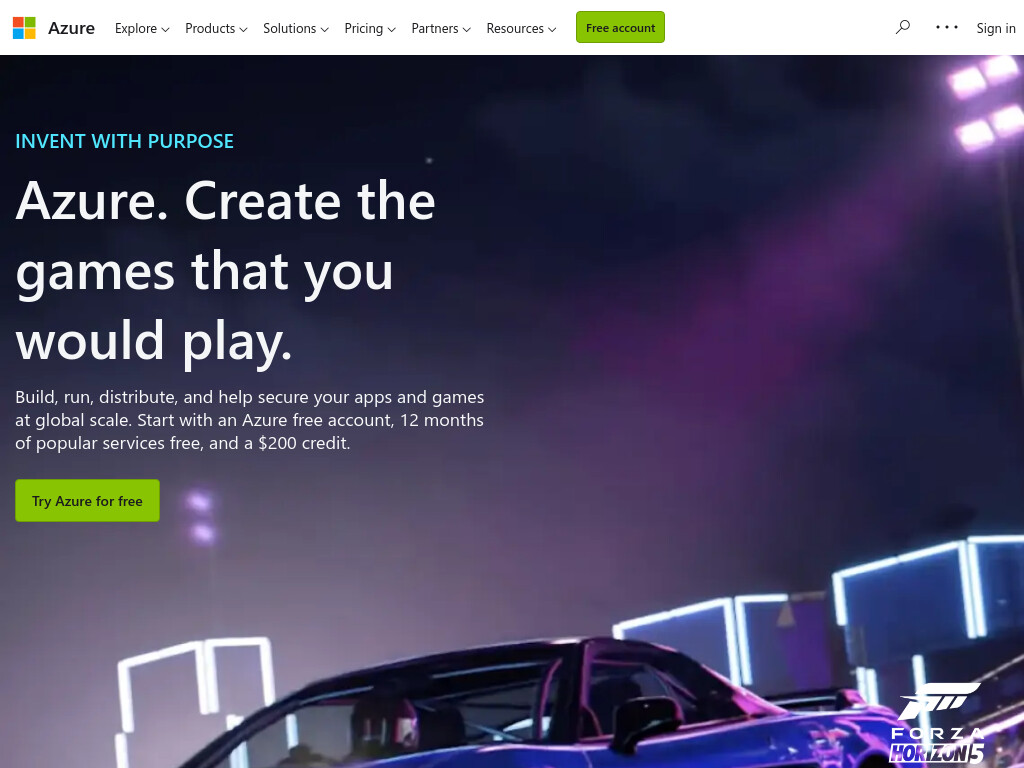Click the chevron beside Pricing

click(x=391, y=29)
